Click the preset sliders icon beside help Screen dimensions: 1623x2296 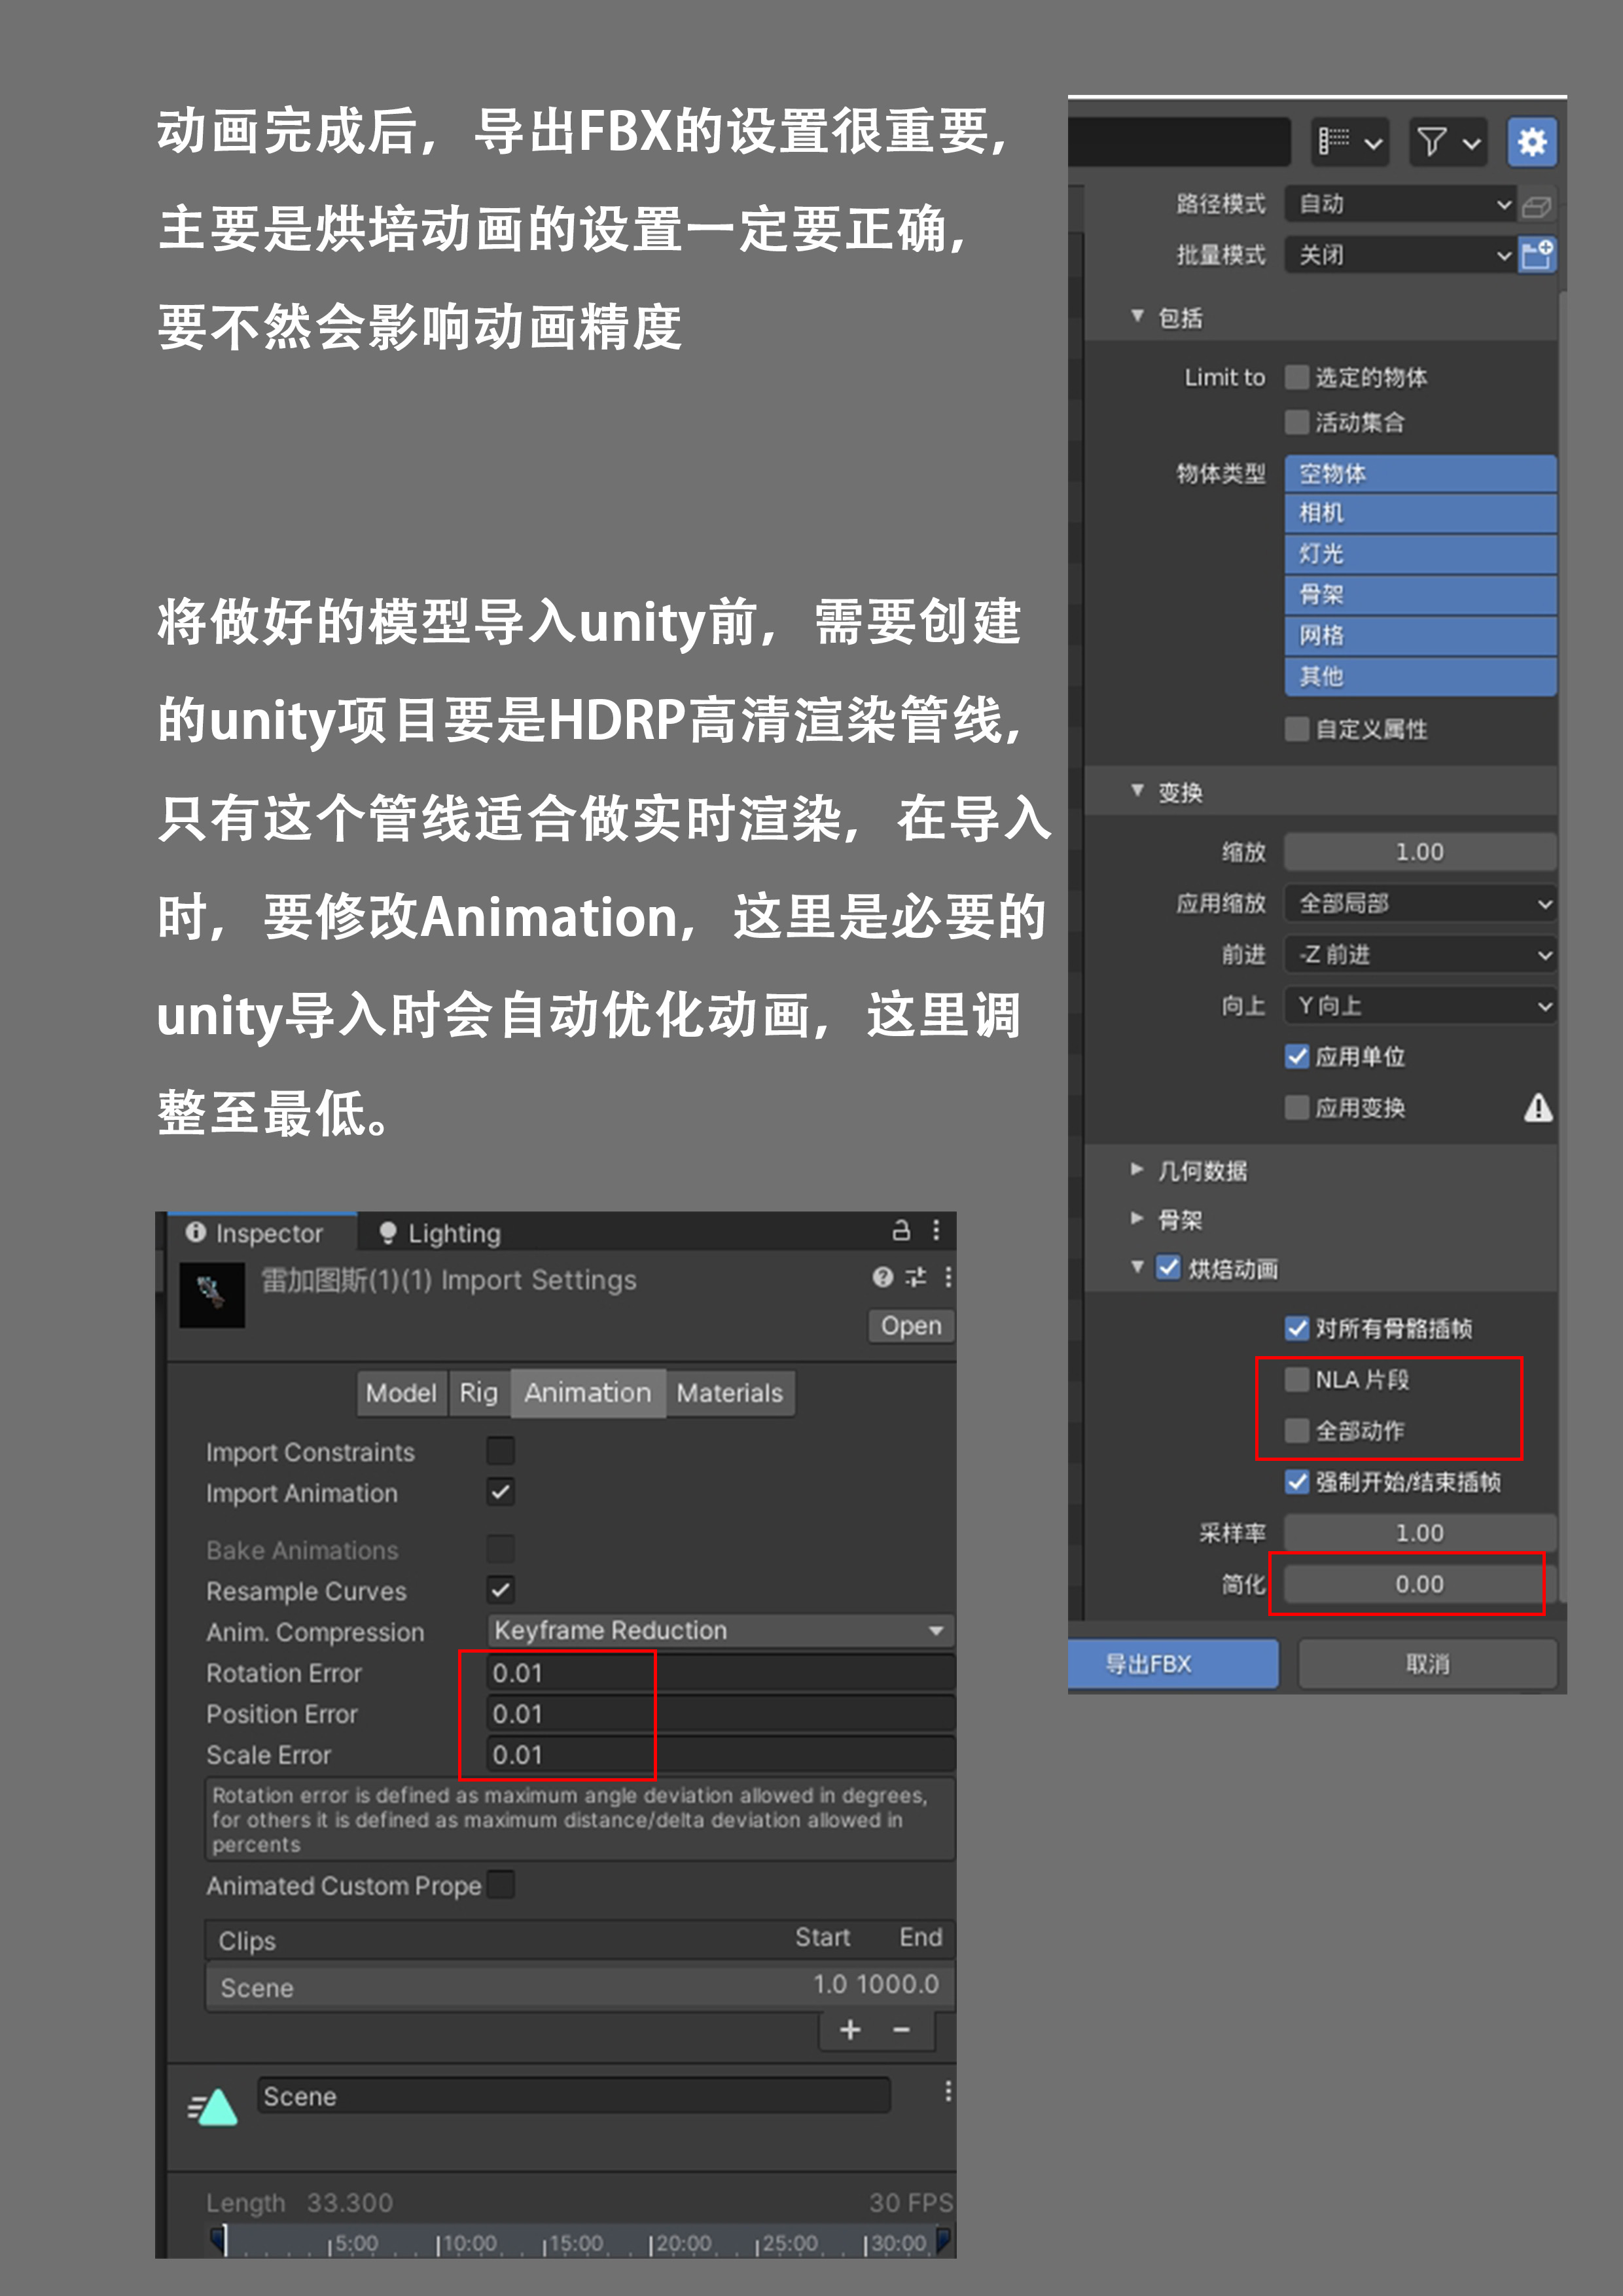tap(915, 1277)
